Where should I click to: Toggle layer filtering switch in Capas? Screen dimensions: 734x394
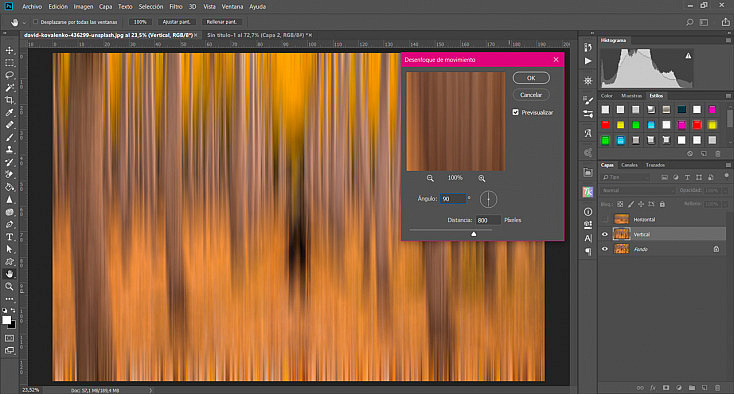pyautogui.click(x=726, y=176)
